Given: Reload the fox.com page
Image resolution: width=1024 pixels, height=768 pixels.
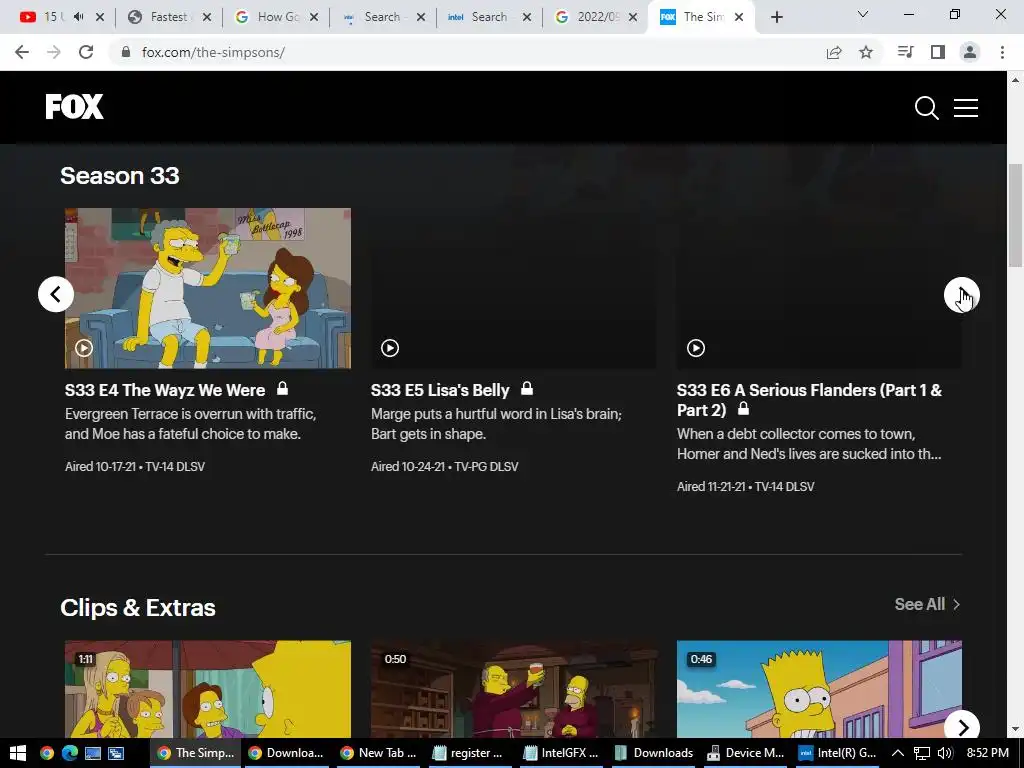Looking at the screenshot, I should tap(86, 52).
